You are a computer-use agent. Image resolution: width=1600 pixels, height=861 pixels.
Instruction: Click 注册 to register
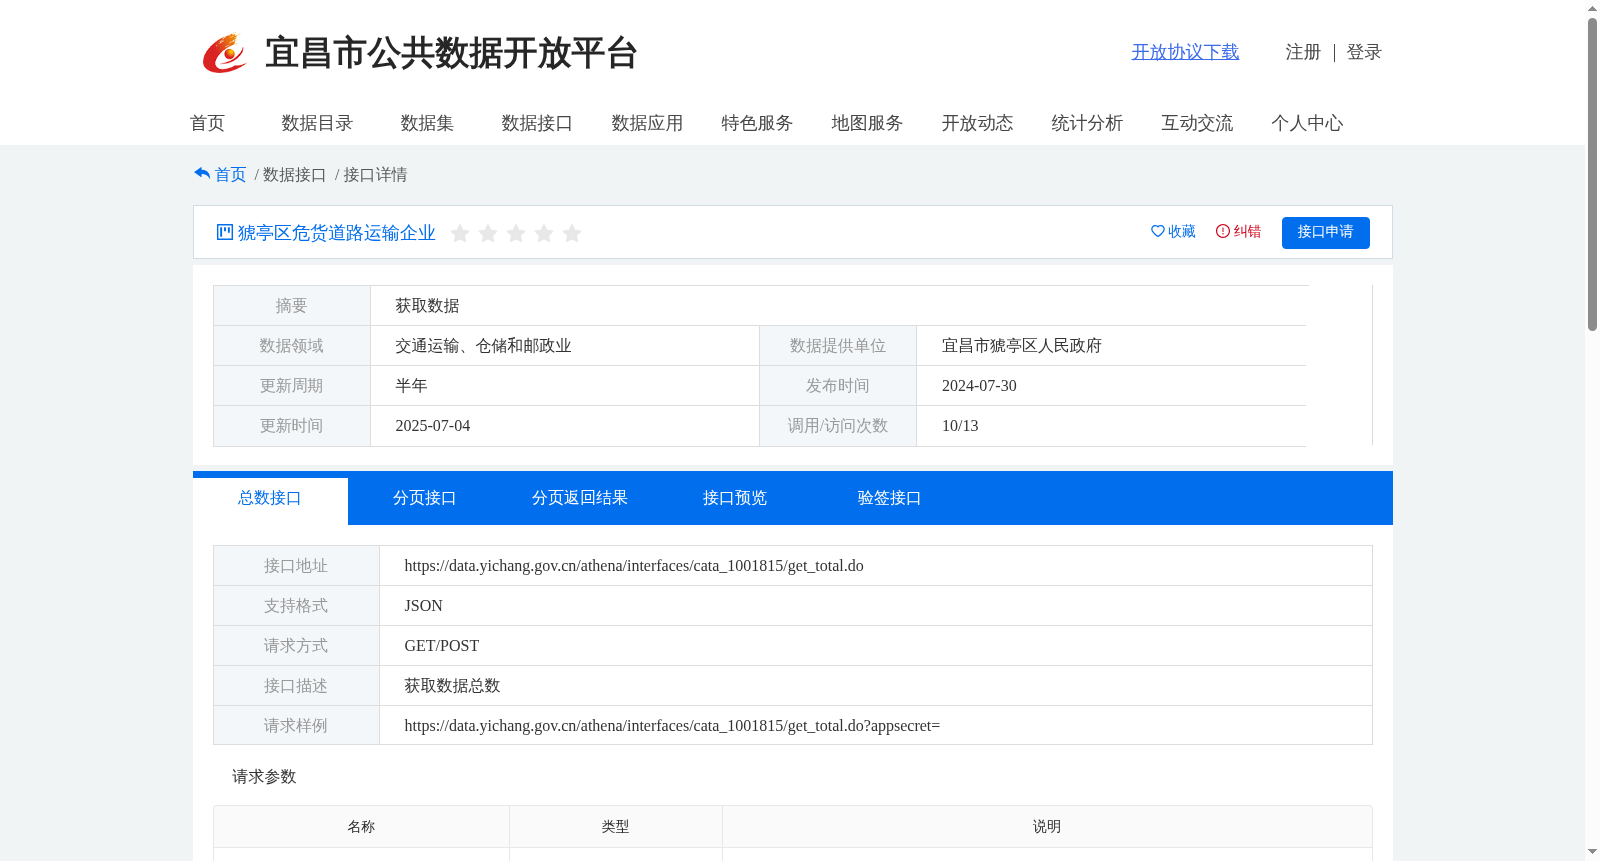click(x=1303, y=52)
